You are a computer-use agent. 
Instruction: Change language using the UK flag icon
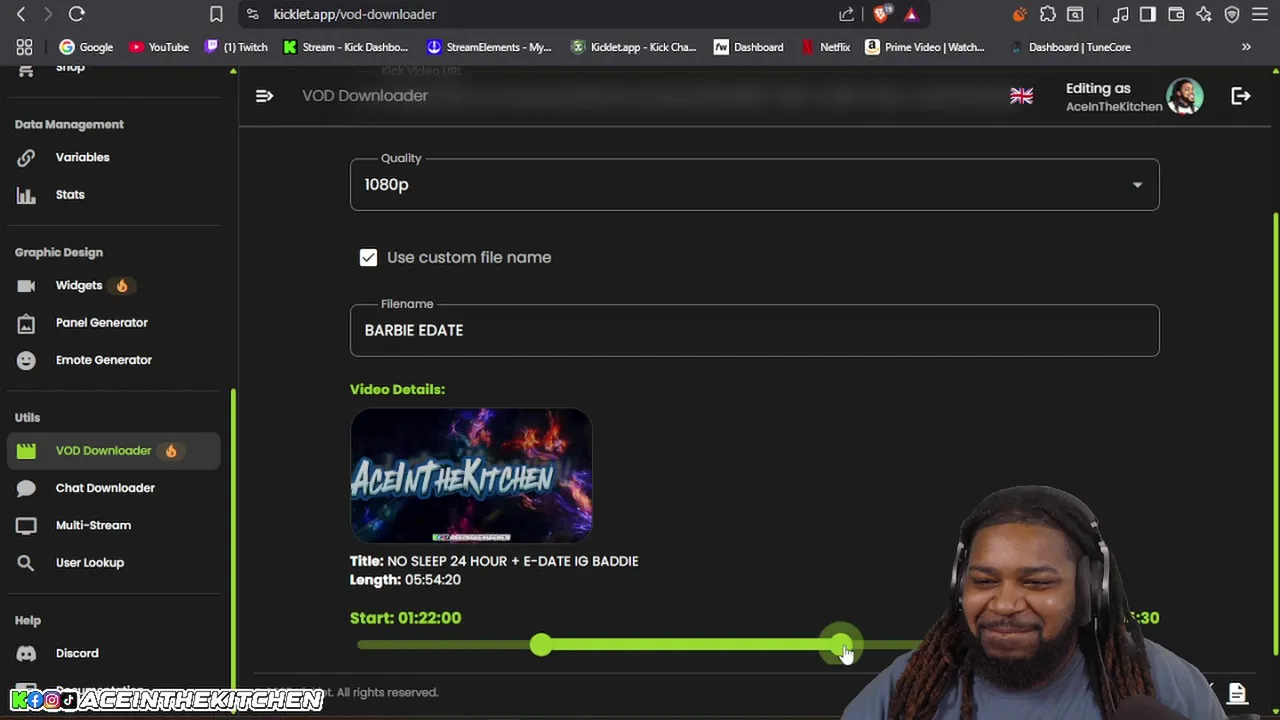coord(1021,96)
